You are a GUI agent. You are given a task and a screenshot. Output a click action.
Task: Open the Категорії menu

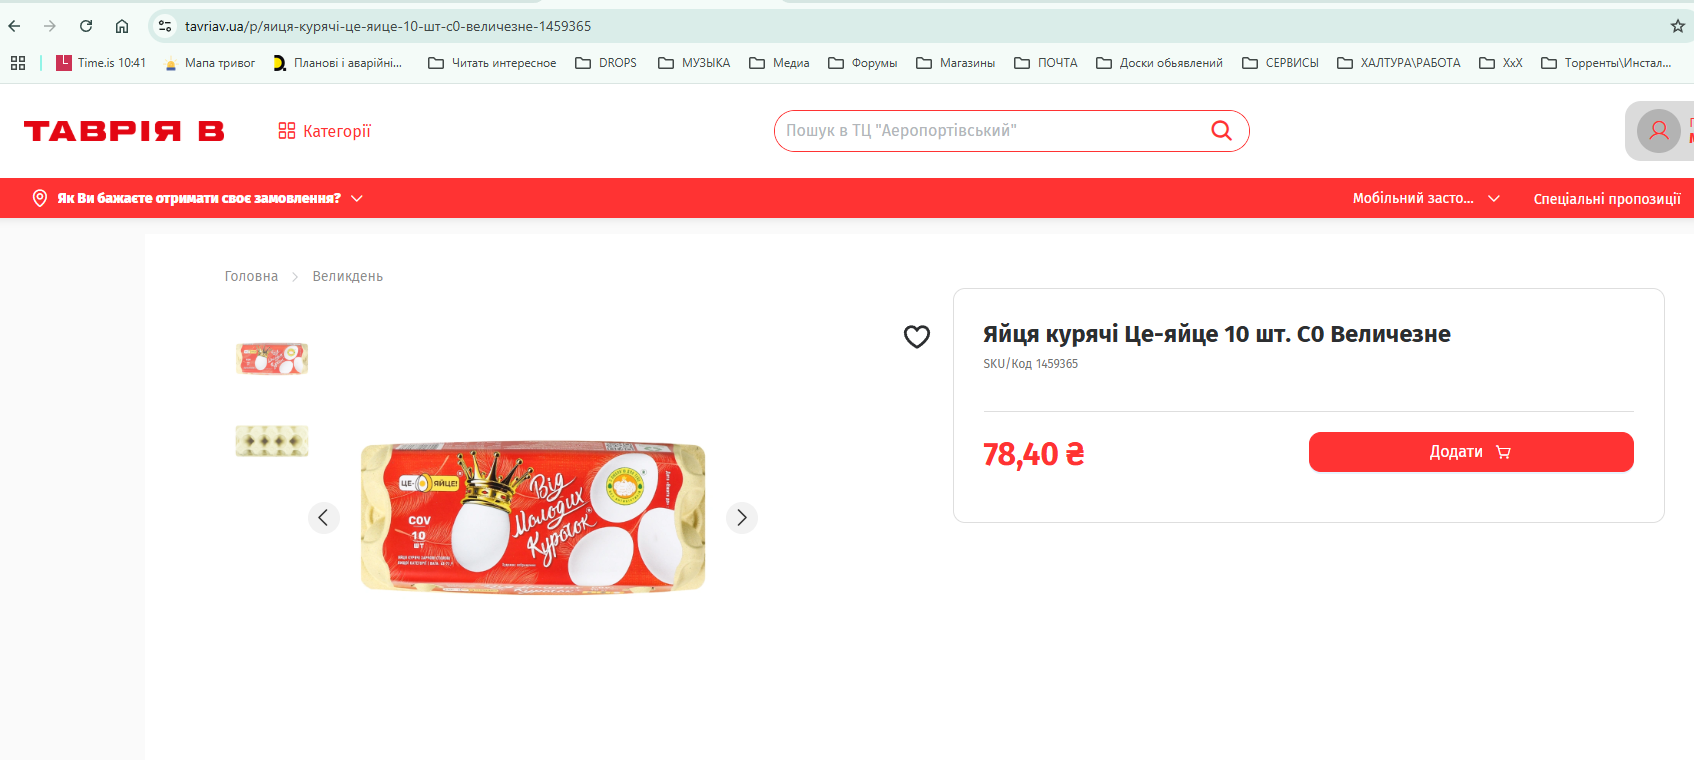click(x=324, y=131)
